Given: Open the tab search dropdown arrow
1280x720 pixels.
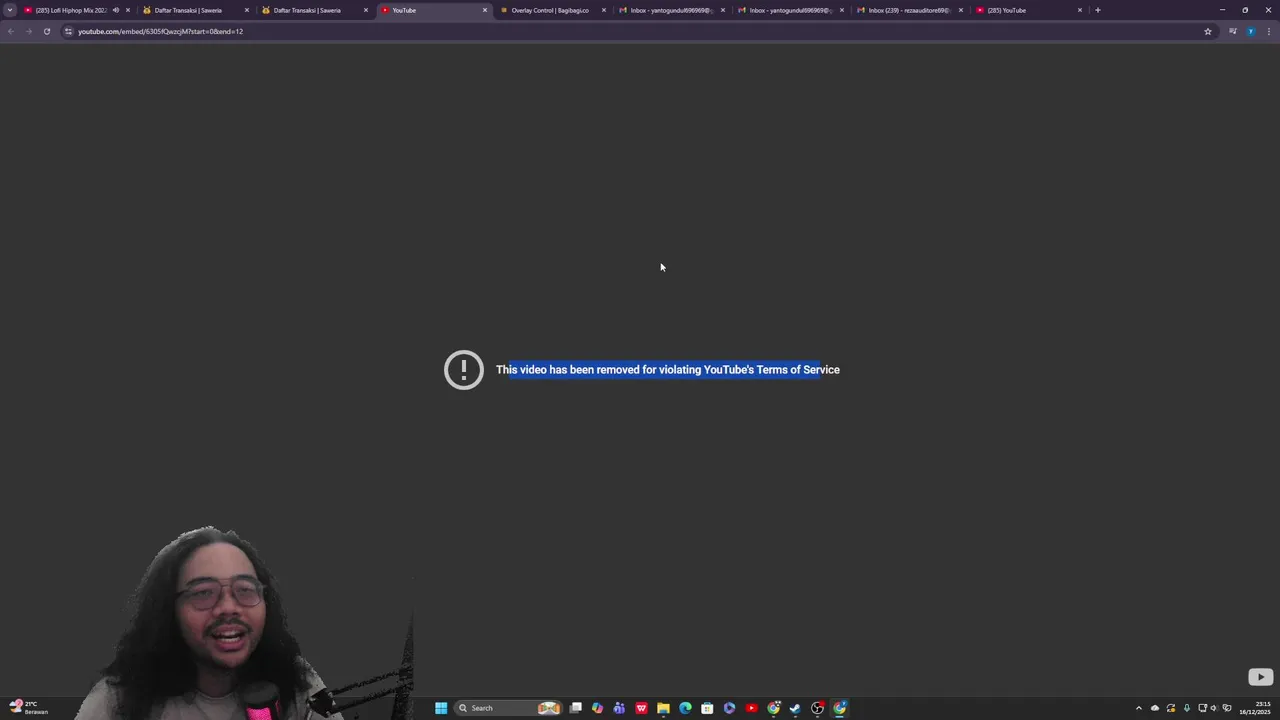Looking at the screenshot, I should tap(10, 10).
